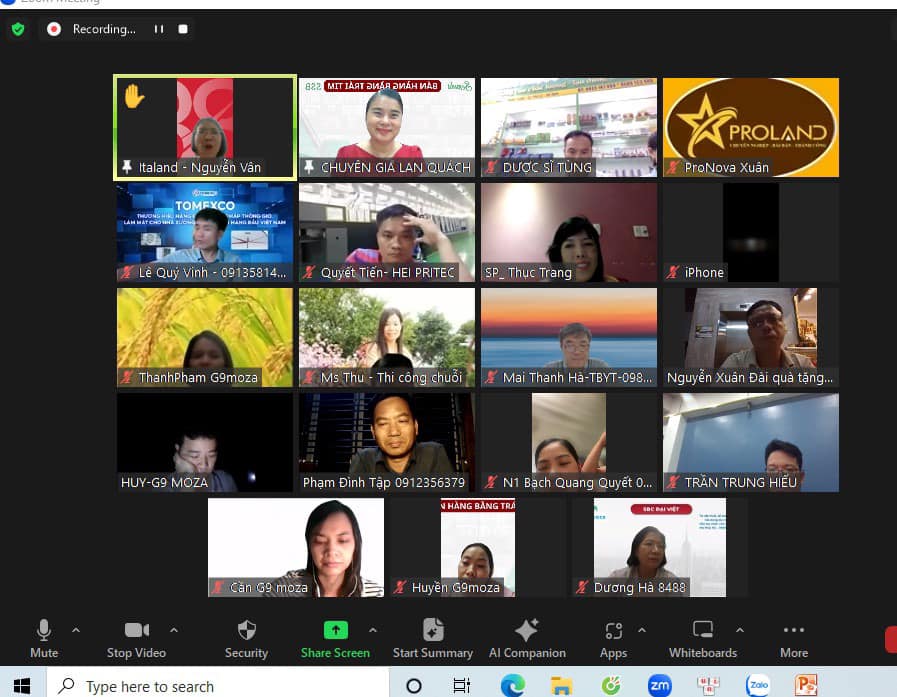Select the iPhone participant tile
Image resolution: width=897 pixels, height=697 pixels.
pyautogui.click(x=751, y=232)
